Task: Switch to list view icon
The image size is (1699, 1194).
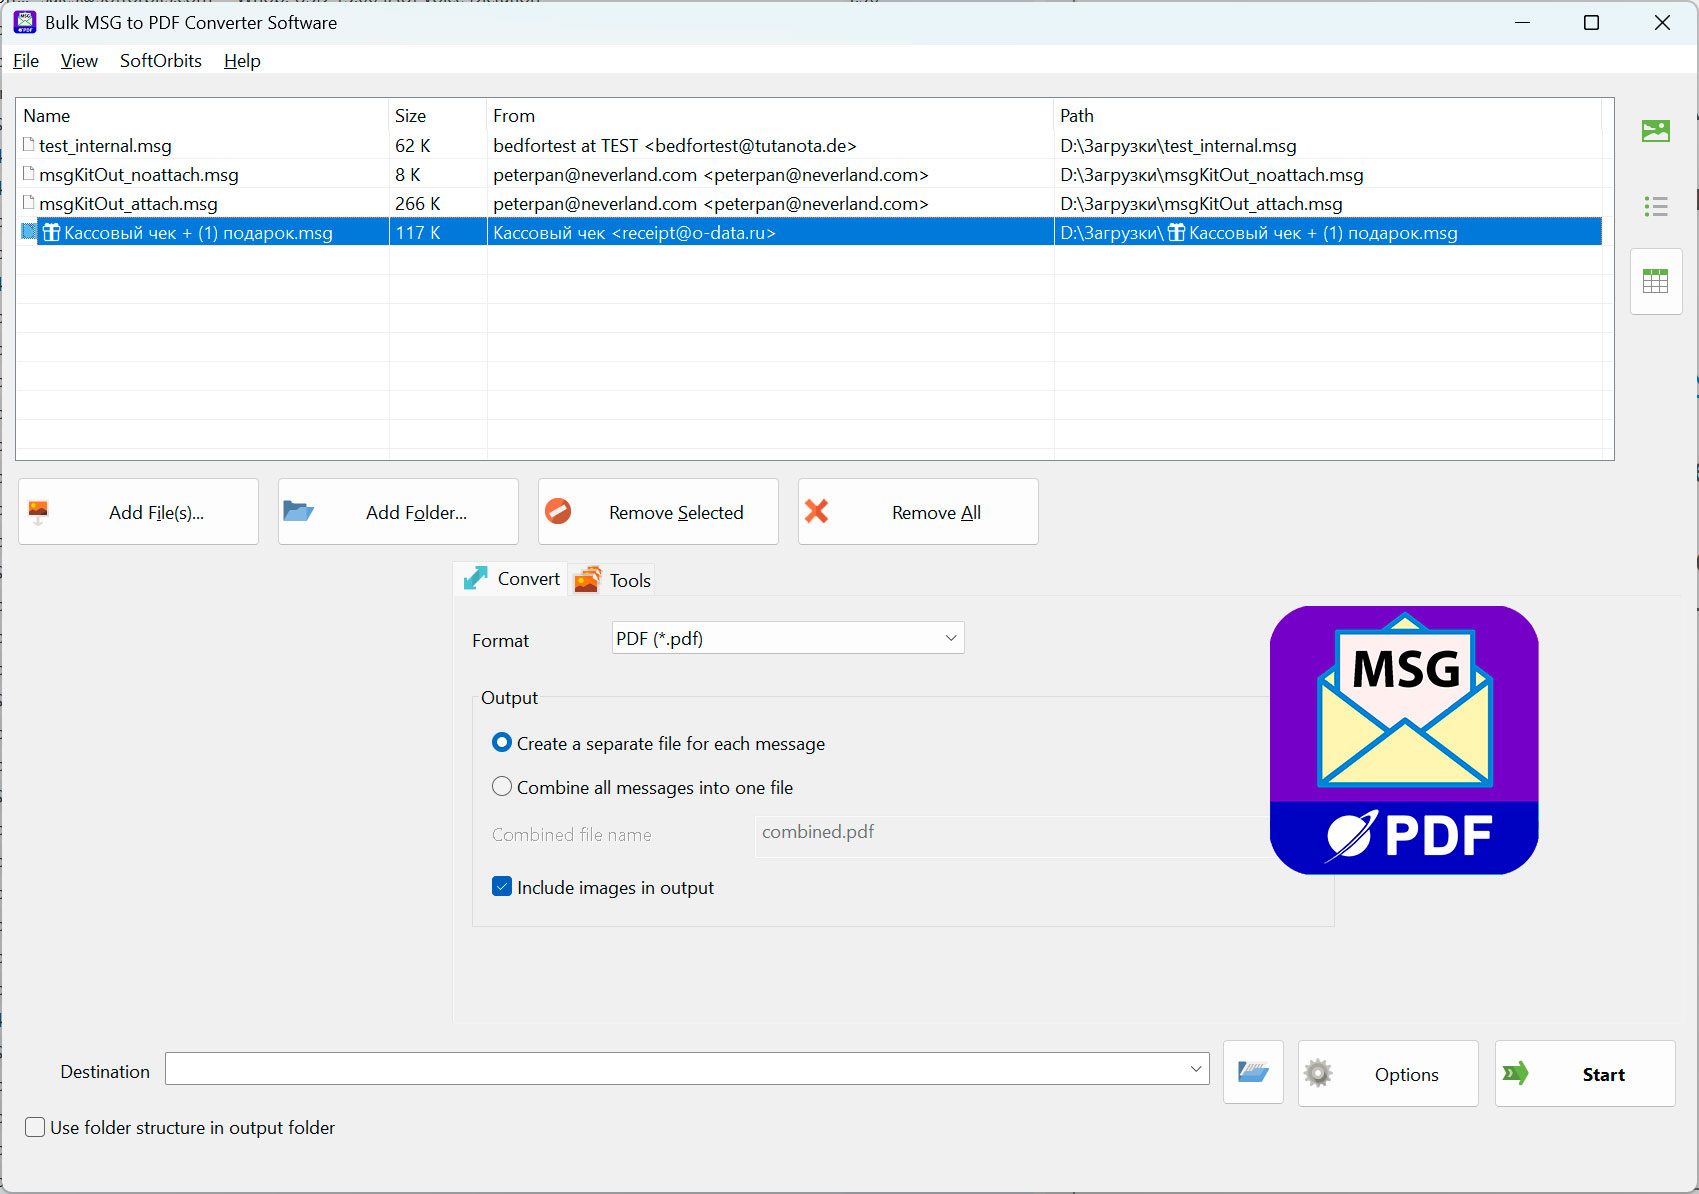Action: [1656, 206]
